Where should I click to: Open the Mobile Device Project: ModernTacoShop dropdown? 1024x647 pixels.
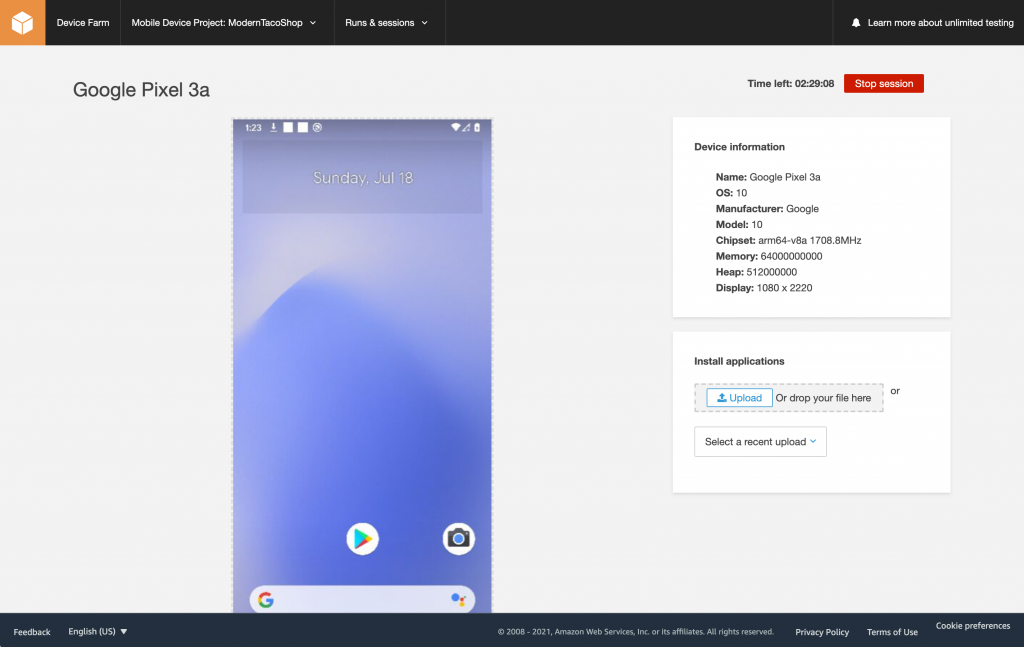[222, 22]
